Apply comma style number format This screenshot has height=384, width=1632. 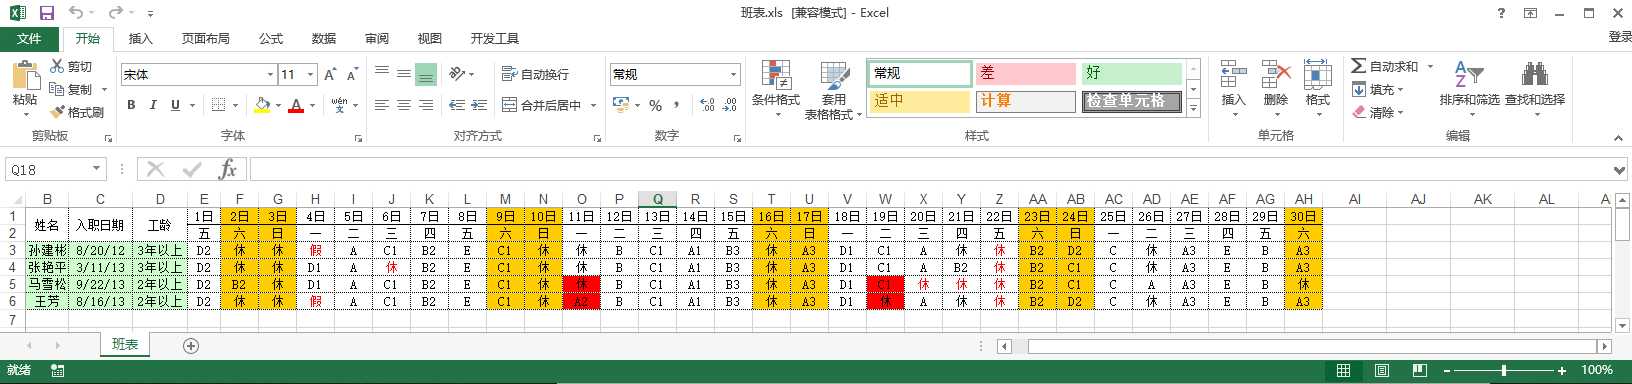point(677,105)
